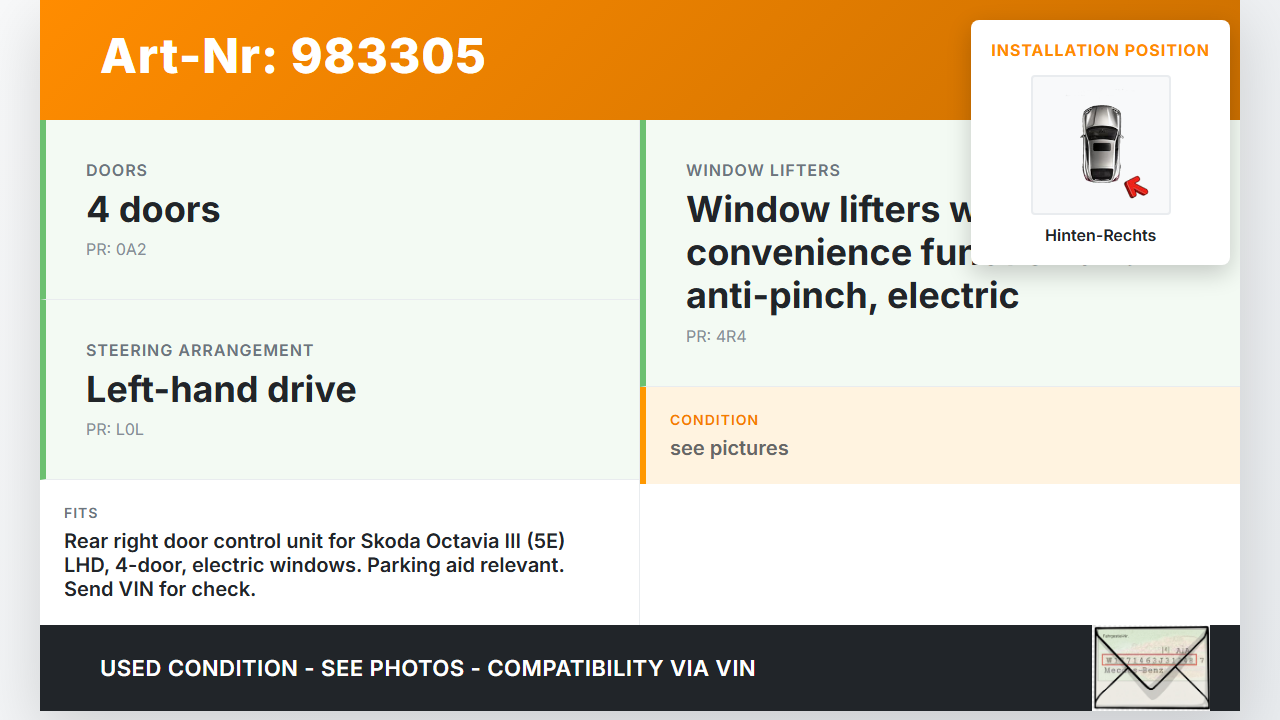
Task: Click the "DOORS" label
Action: click(x=116, y=171)
